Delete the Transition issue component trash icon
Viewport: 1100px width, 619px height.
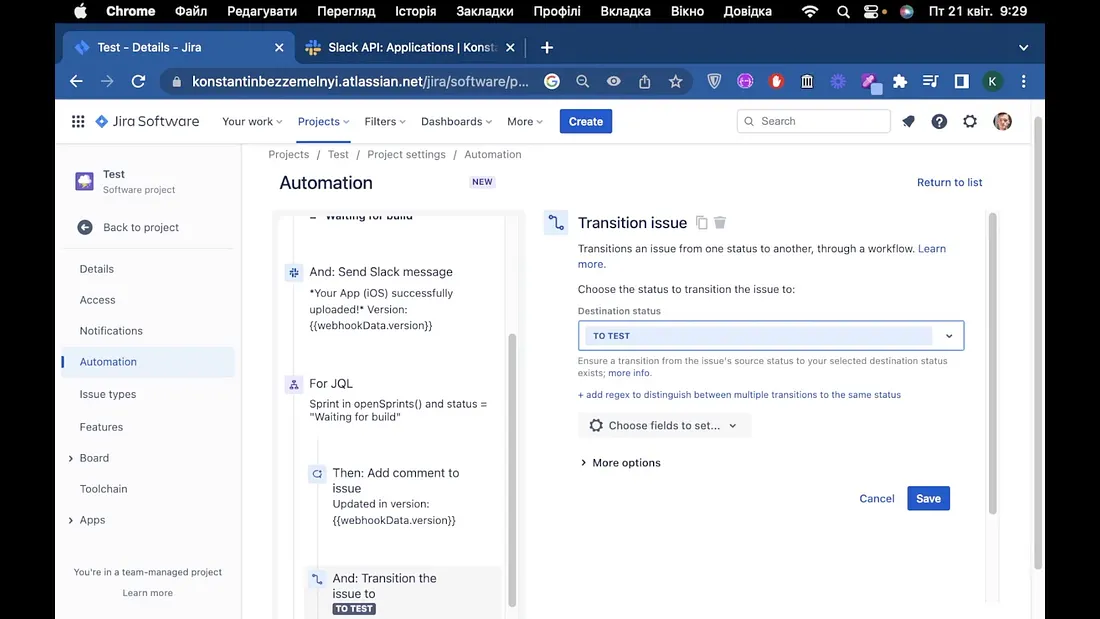point(720,222)
